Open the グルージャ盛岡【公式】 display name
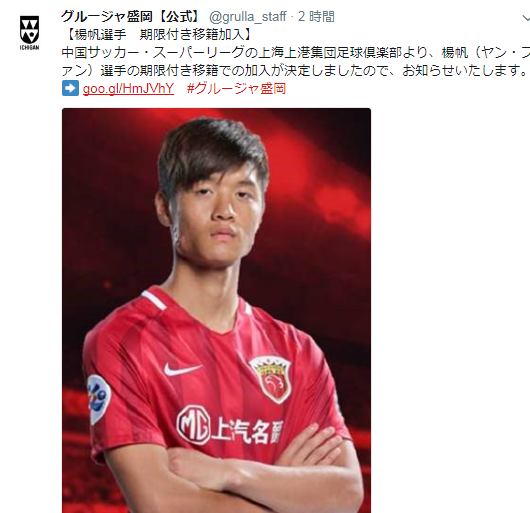Viewport: 530px width, 513px height. click(x=131, y=16)
